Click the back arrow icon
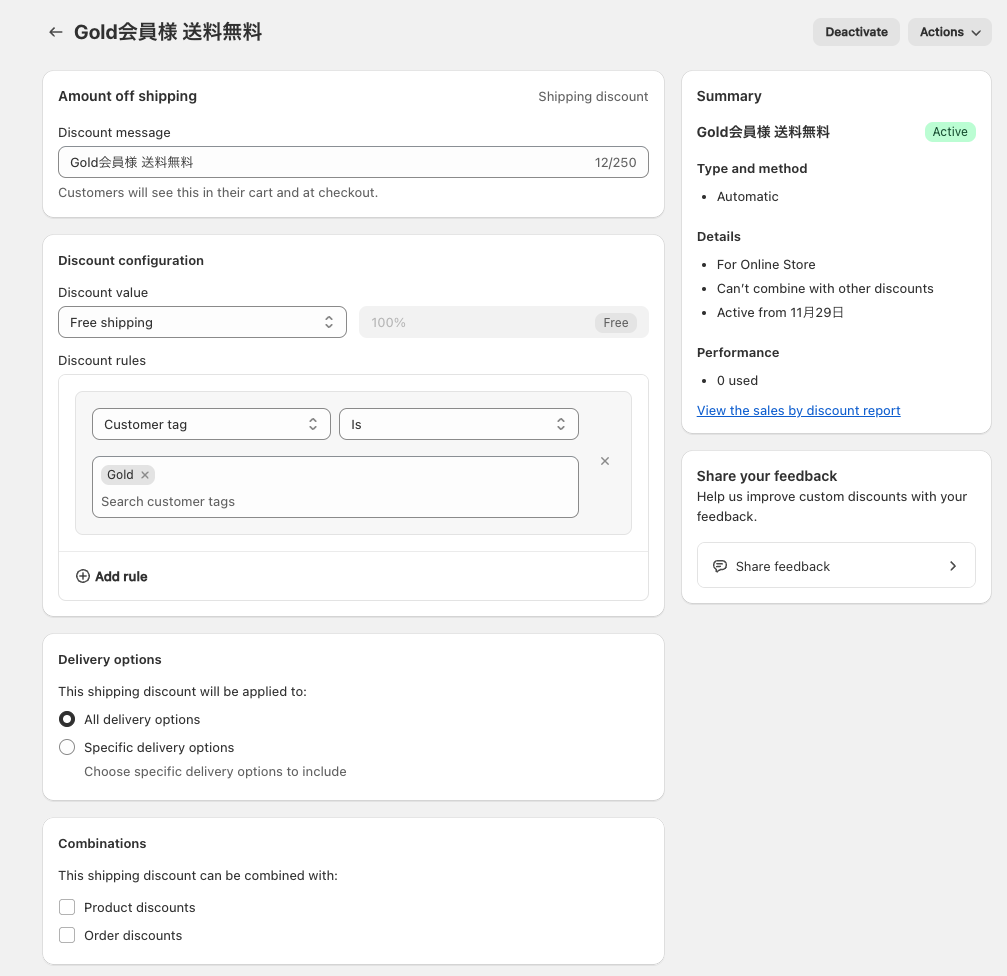1007x976 pixels. tap(56, 32)
